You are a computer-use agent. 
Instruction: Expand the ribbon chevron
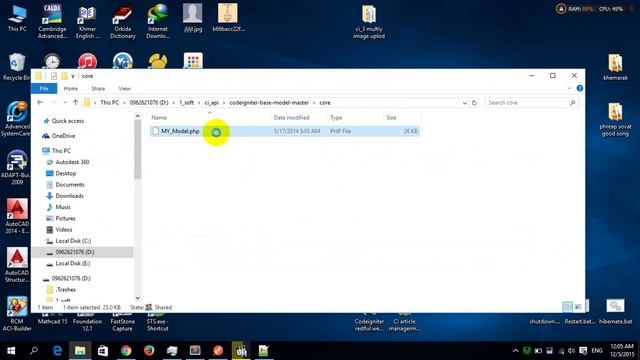[x=569, y=88]
